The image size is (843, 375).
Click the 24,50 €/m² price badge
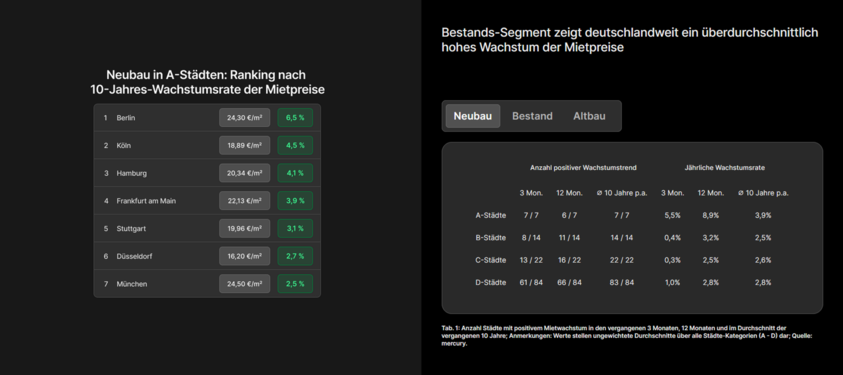(245, 284)
